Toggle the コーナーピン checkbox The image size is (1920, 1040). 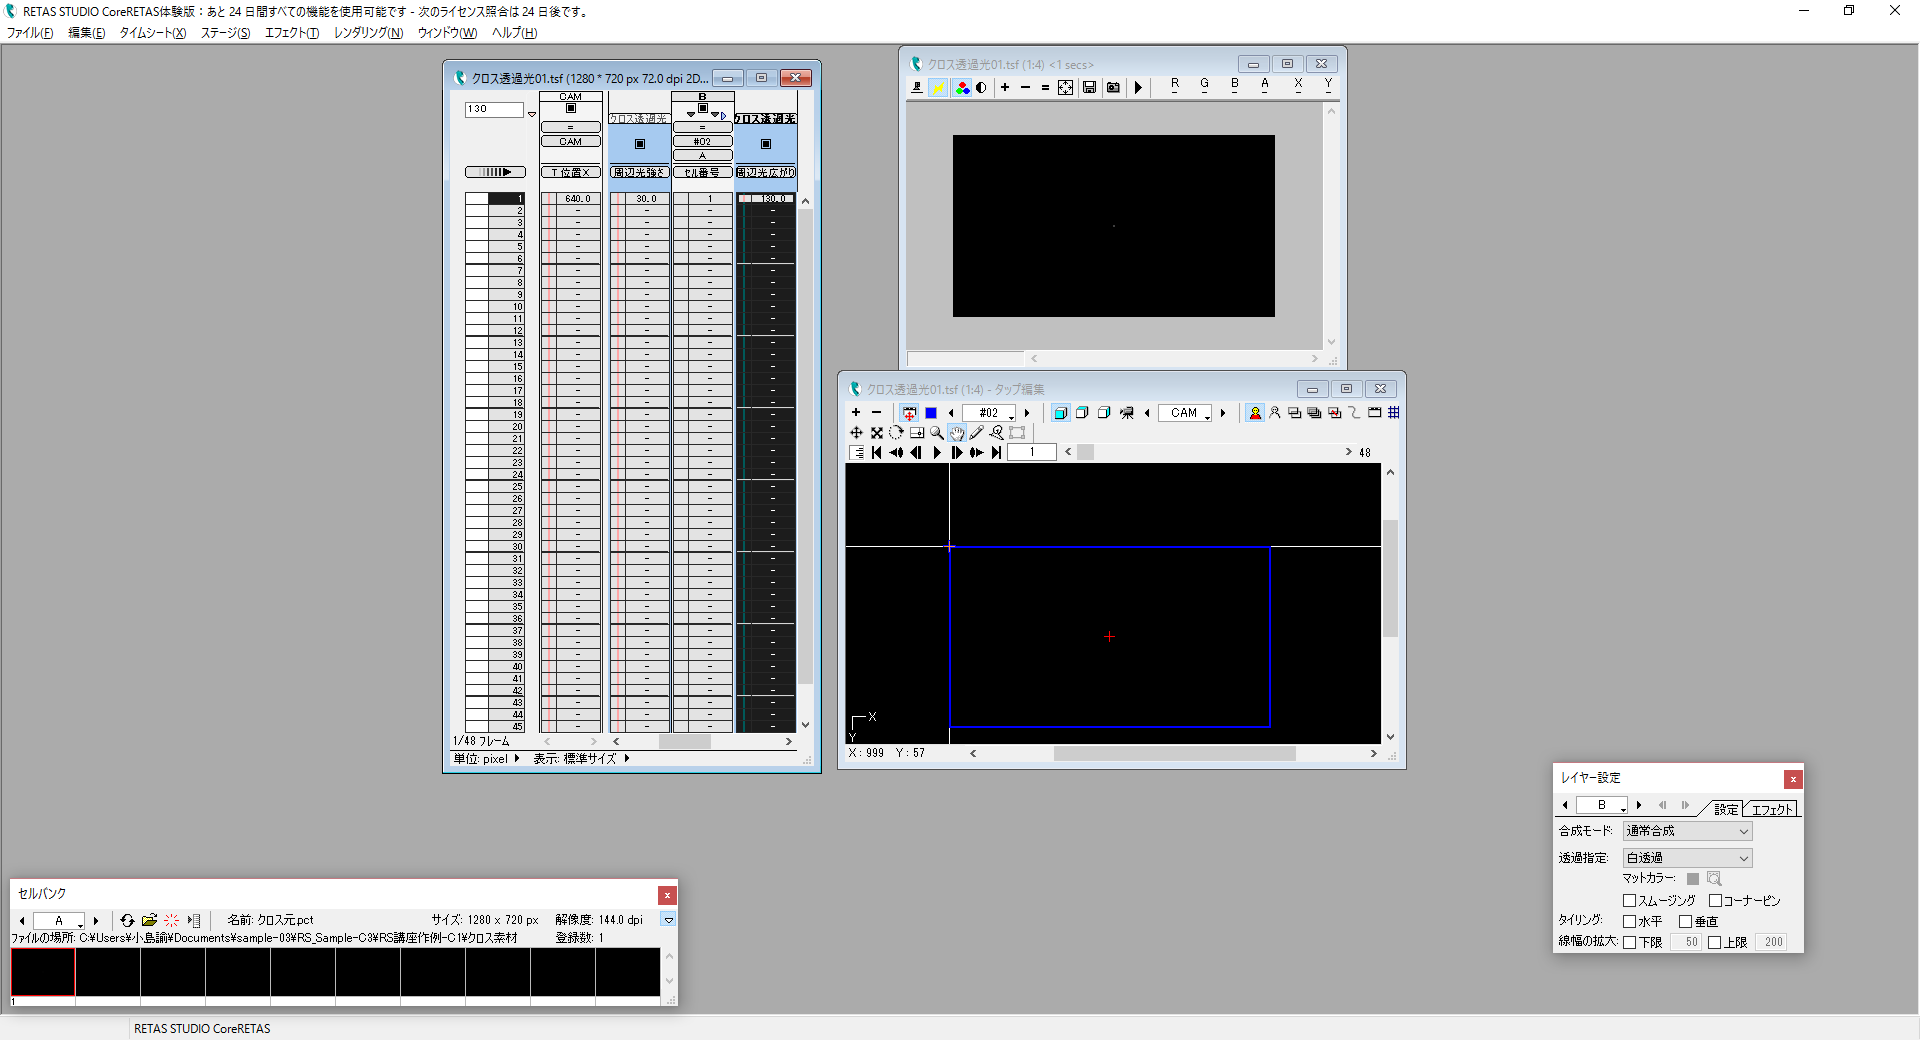click(1715, 901)
